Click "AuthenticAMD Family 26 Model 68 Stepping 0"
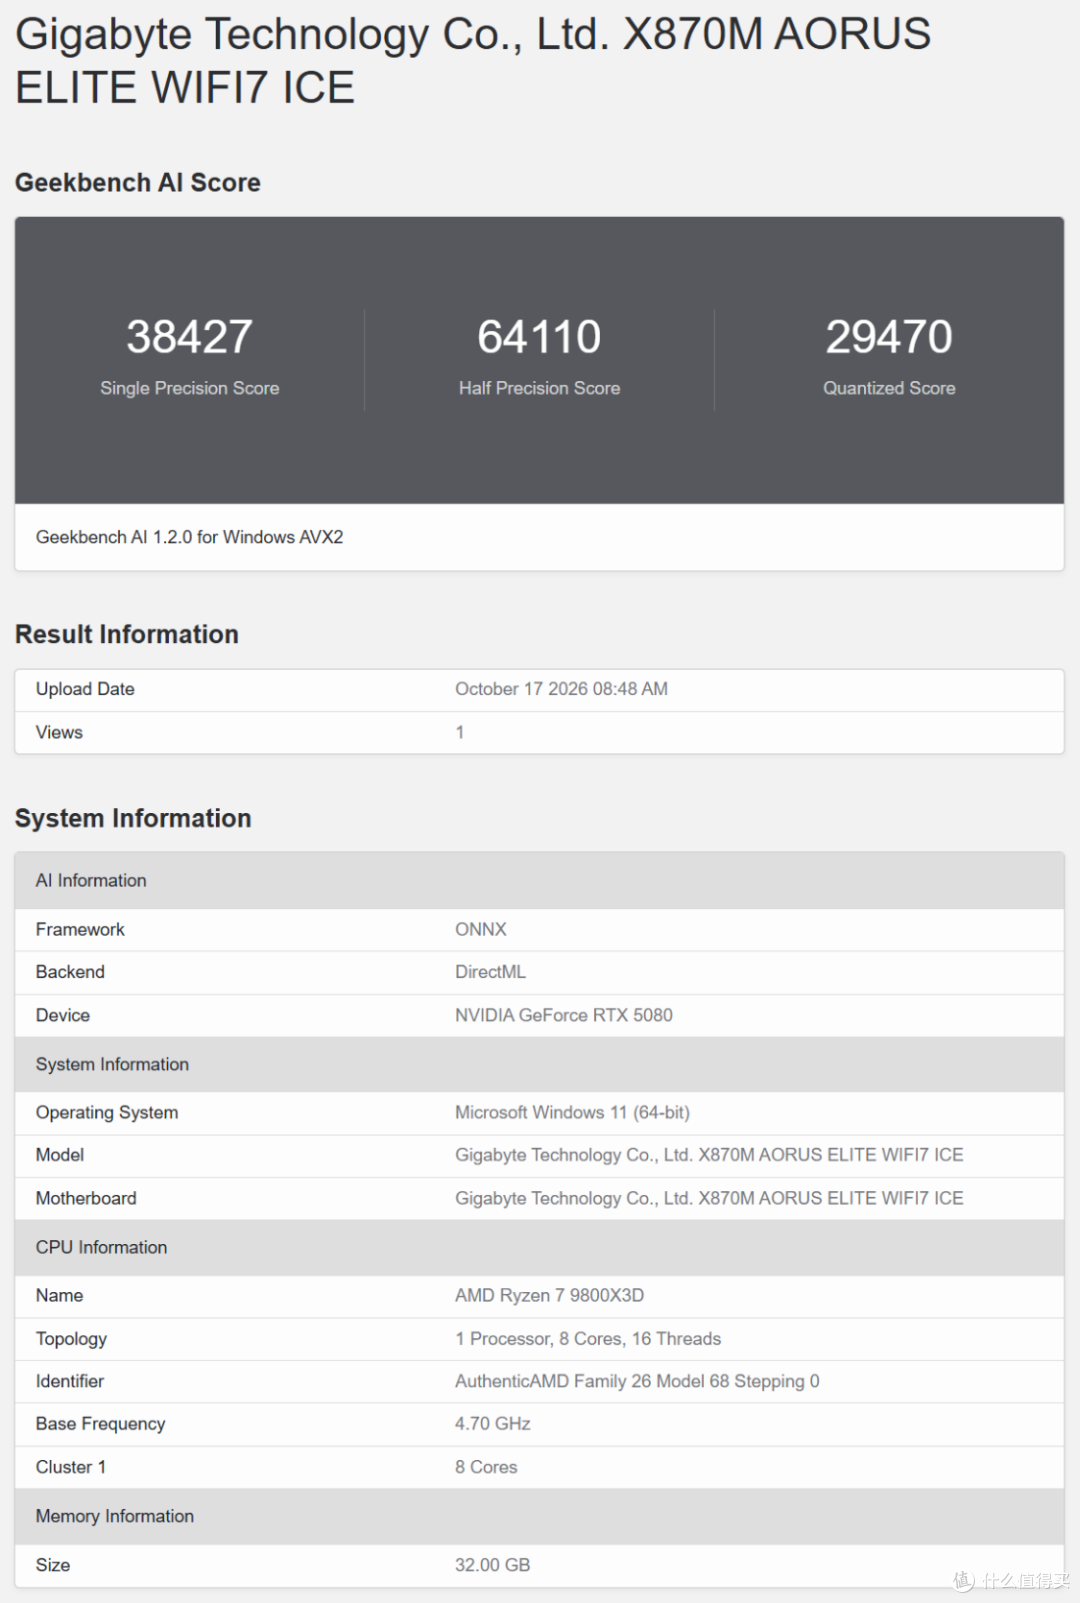Viewport: 1080px width, 1603px height. [637, 1381]
